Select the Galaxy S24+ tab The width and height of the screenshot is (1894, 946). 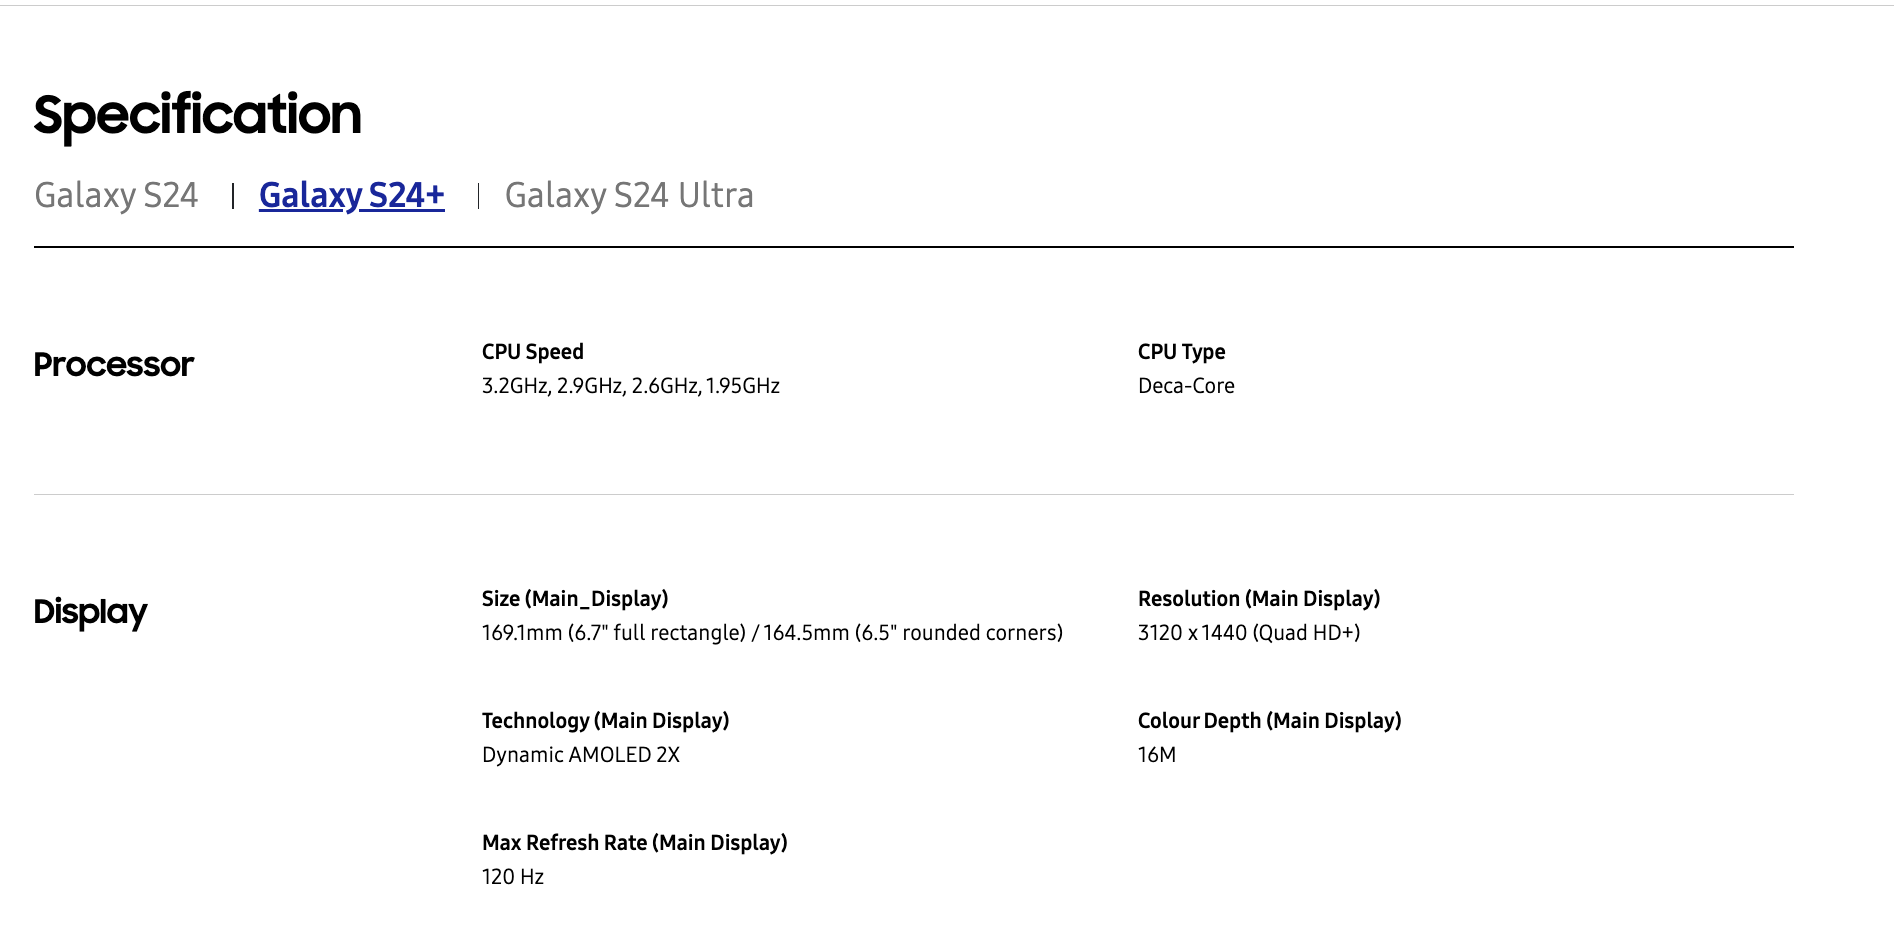point(352,195)
